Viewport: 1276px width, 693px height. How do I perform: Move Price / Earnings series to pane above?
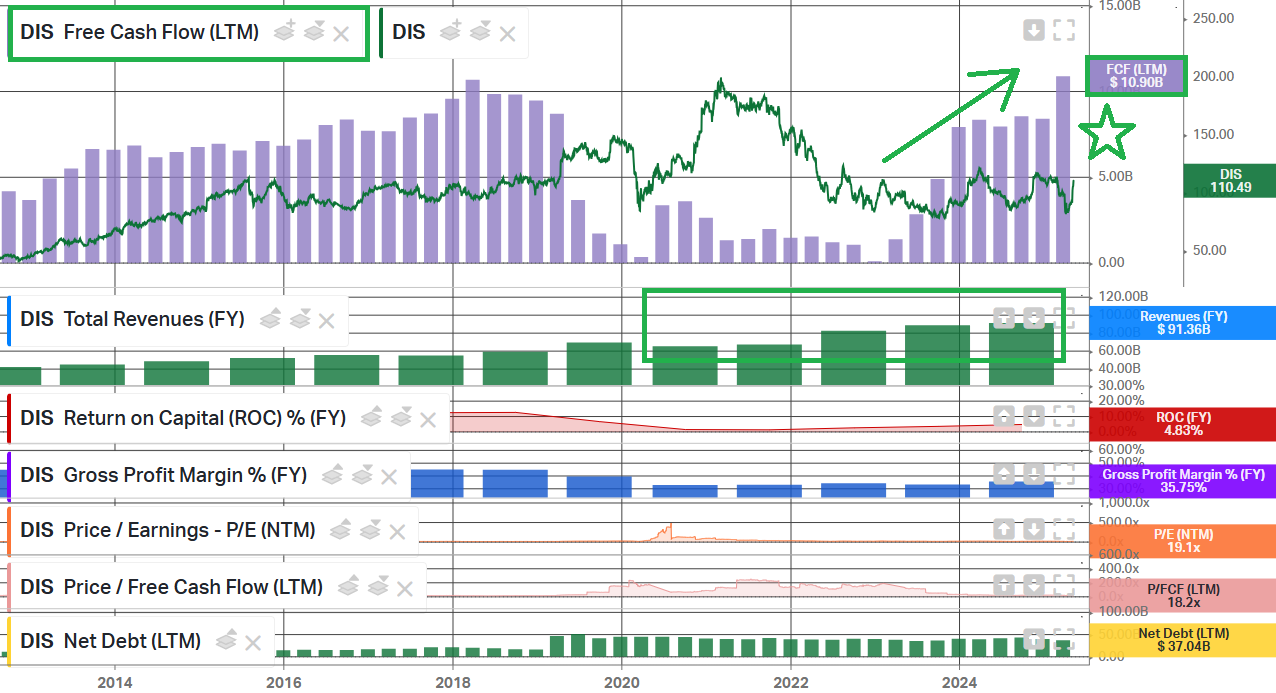pyautogui.click(x=341, y=530)
